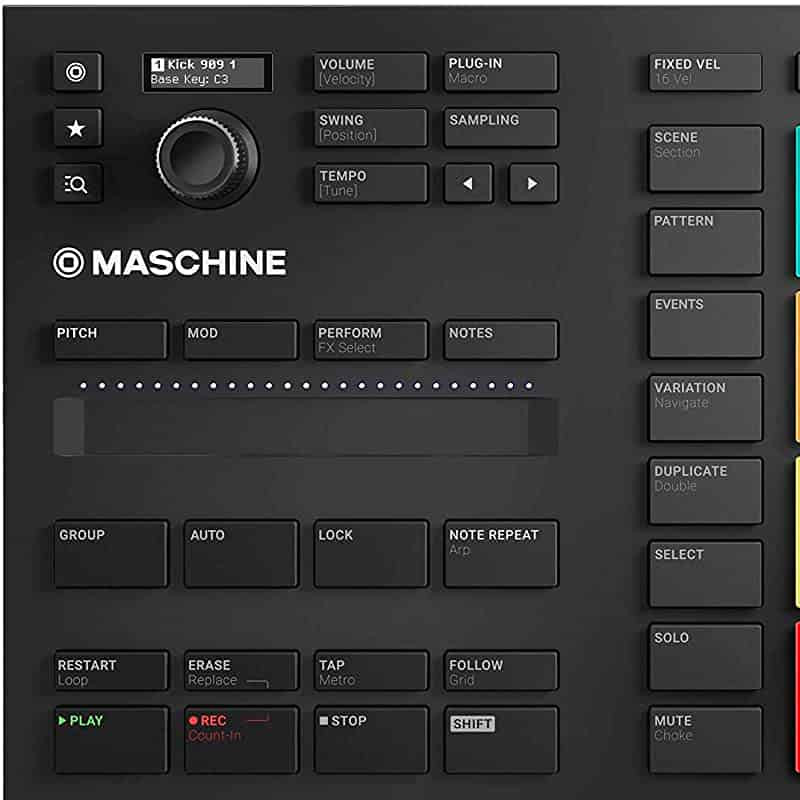
Task: Toggle the MUTE Choke button
Action: pos(706,739)
